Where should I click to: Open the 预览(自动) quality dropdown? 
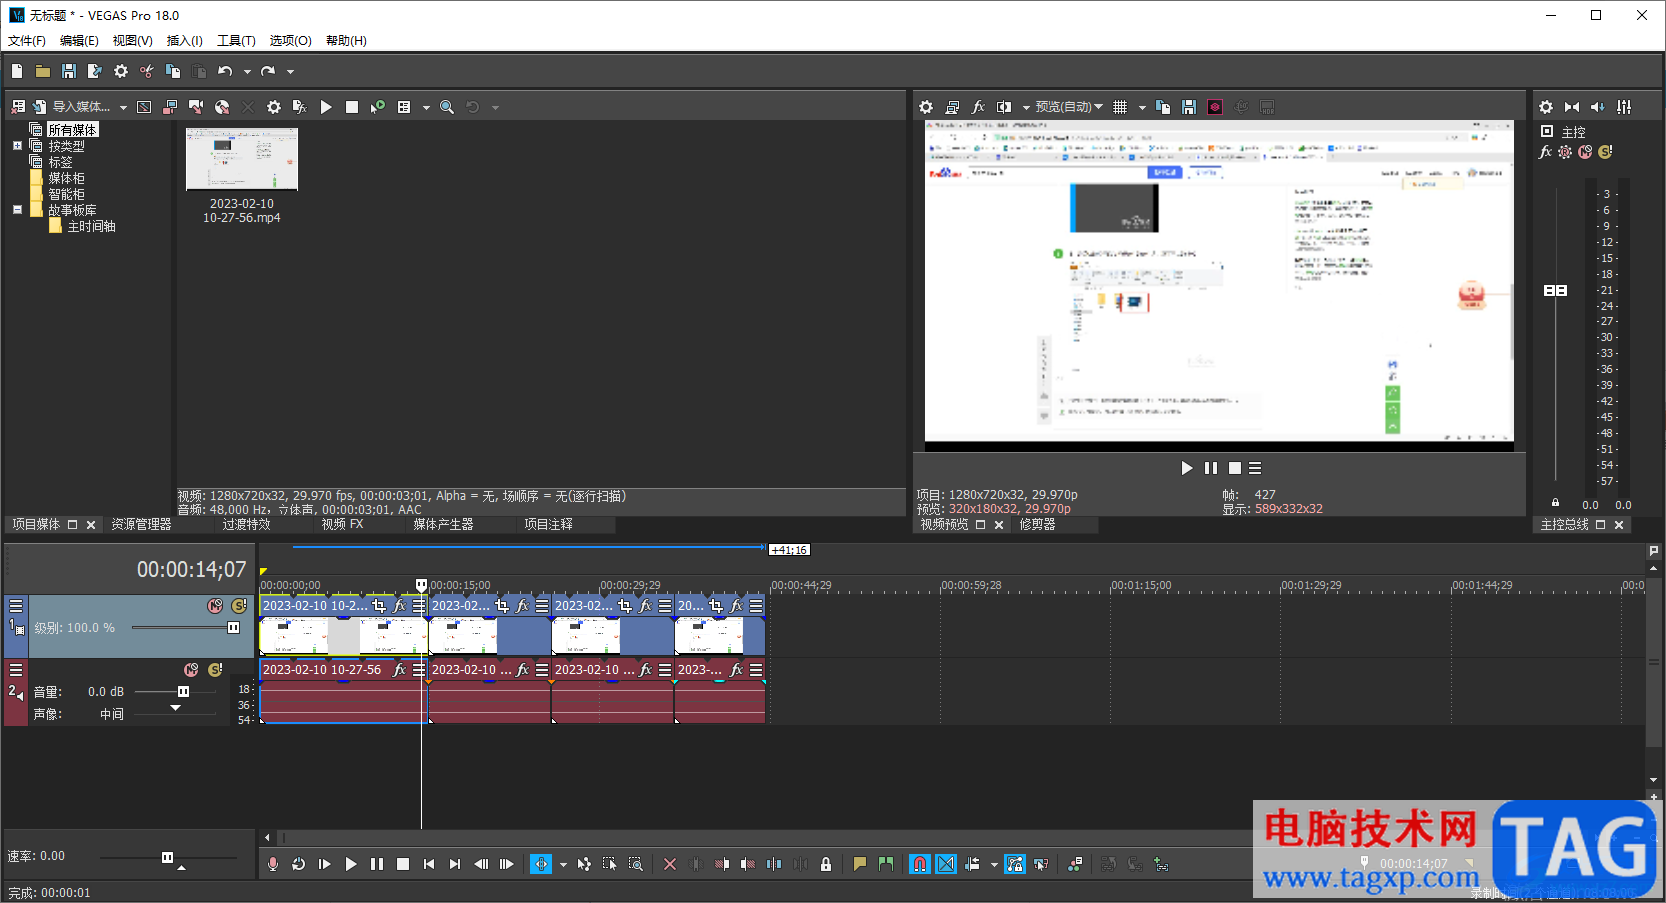1068,107
